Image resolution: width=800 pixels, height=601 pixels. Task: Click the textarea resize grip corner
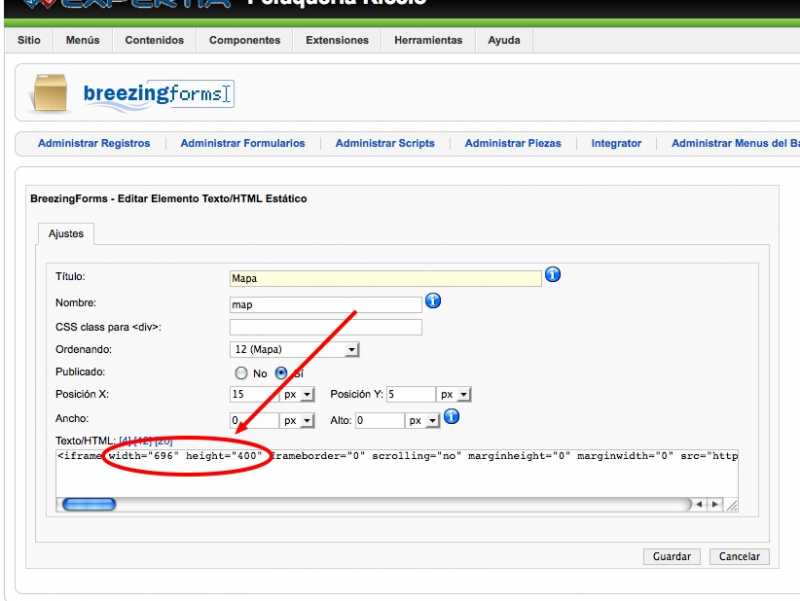pos(732,505)
